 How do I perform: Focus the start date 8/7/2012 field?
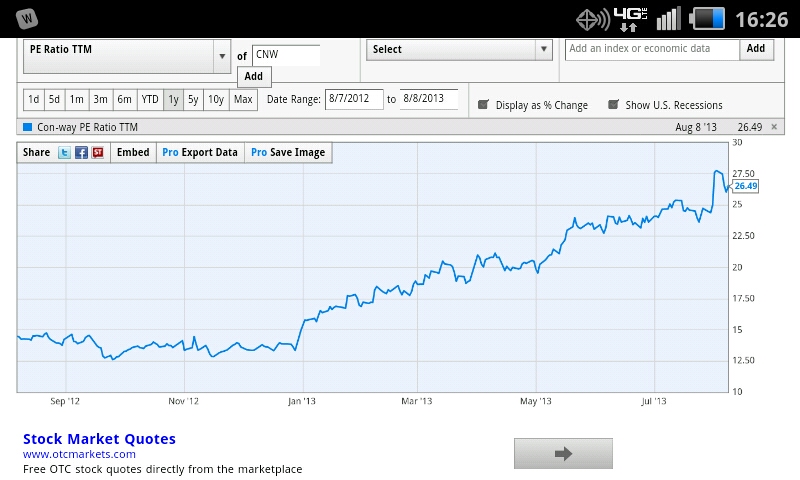click(x=354, y=99)
